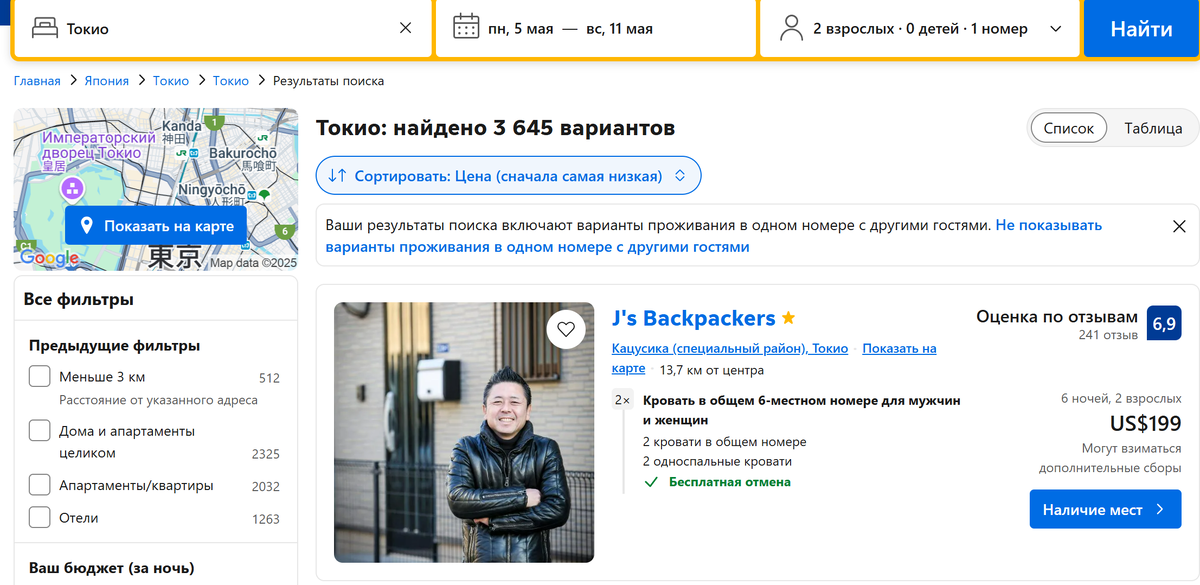The height and width of the screenshot is (585, 1200).
Task: Click the US$199 price text
Action: tap(1145, 423)
